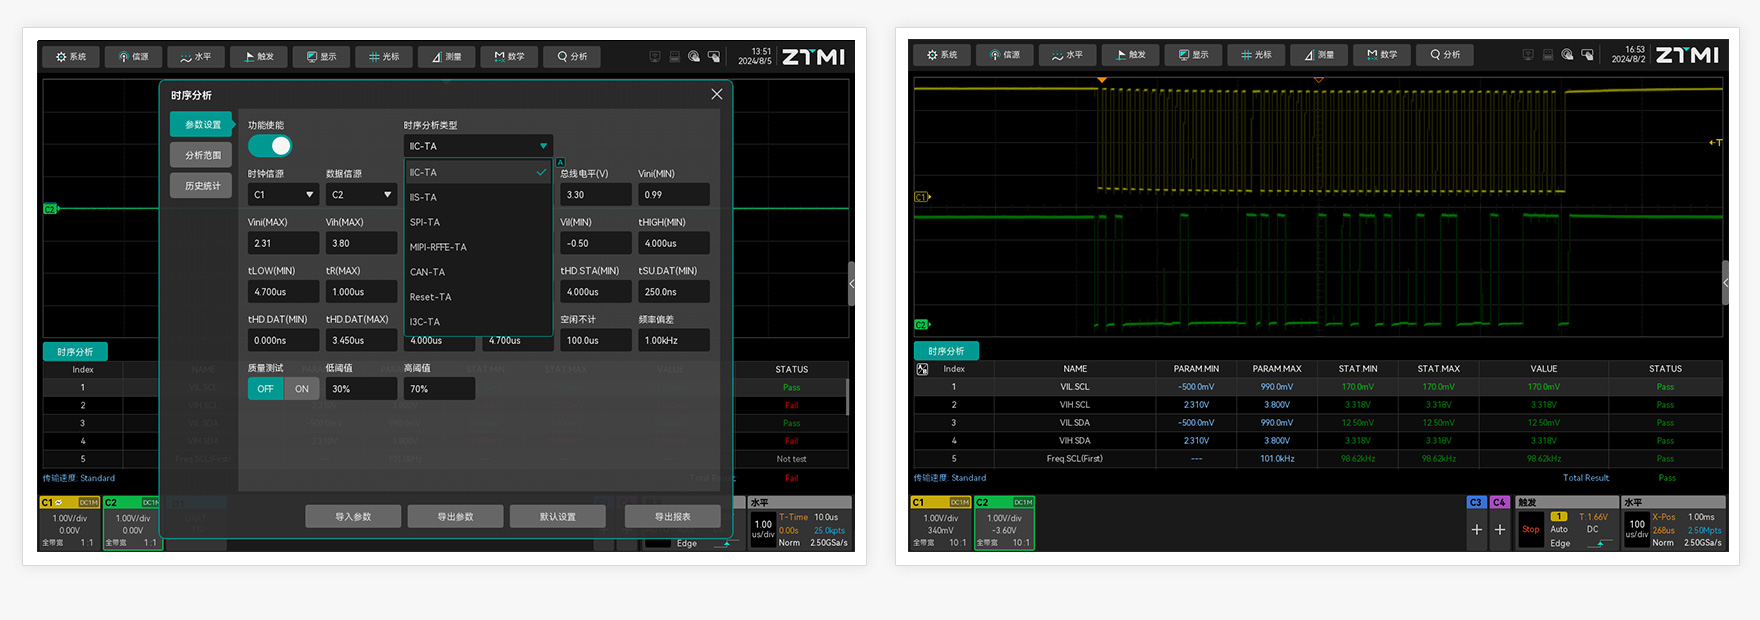Open the 测量 measure menu in right screen
Image resolution: width=1760 pixels, height=620 pixels.
coord(1319,55)
